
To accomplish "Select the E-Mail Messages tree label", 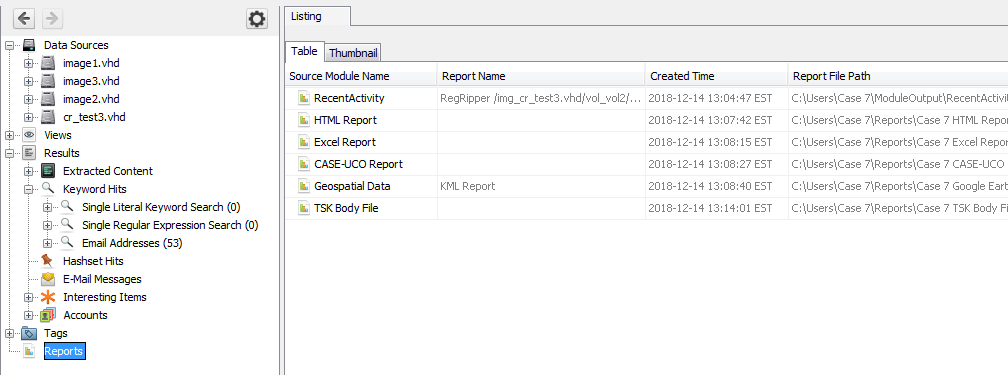I will (102, 279).
